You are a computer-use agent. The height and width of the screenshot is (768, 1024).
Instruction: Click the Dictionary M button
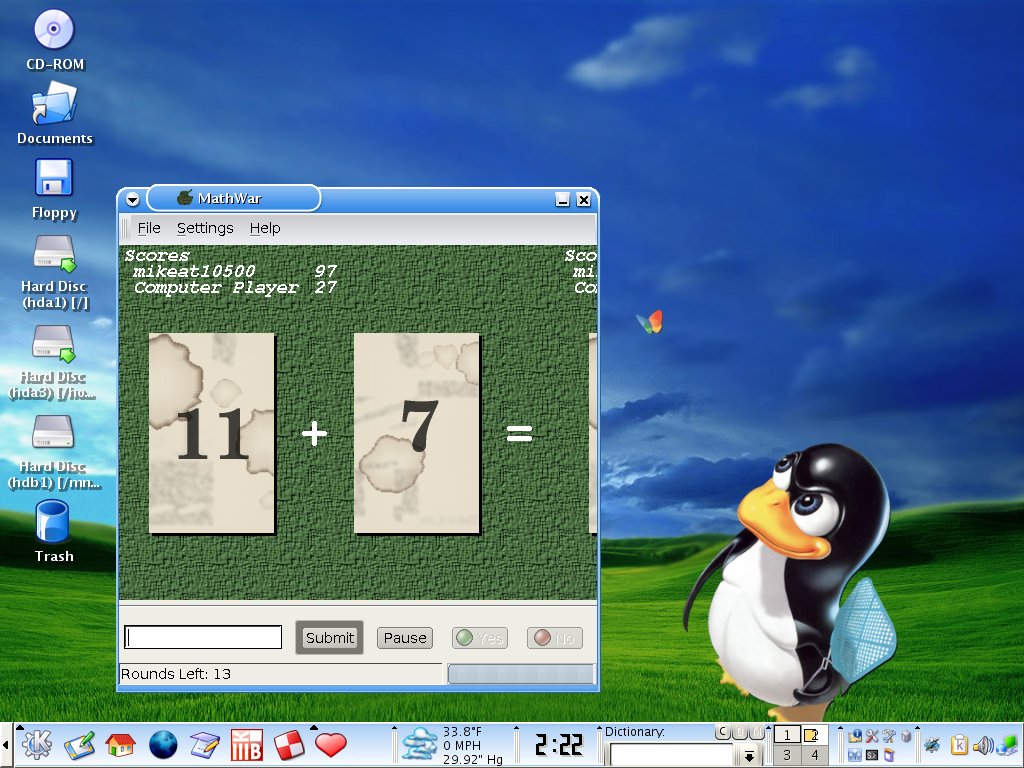click(757, 732)
